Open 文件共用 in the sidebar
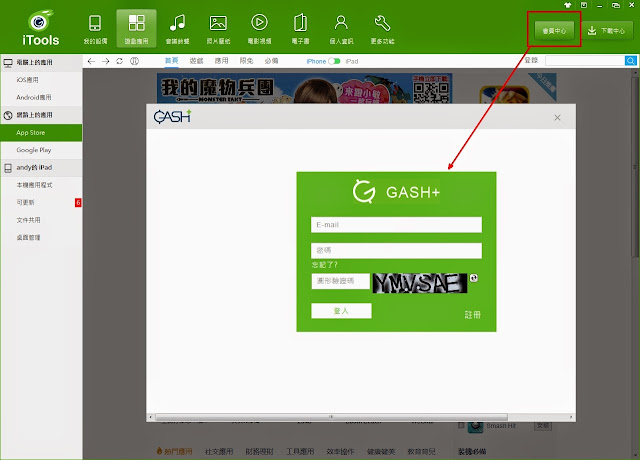Screen dimensions: 640x460 click(x=41, y=220)
